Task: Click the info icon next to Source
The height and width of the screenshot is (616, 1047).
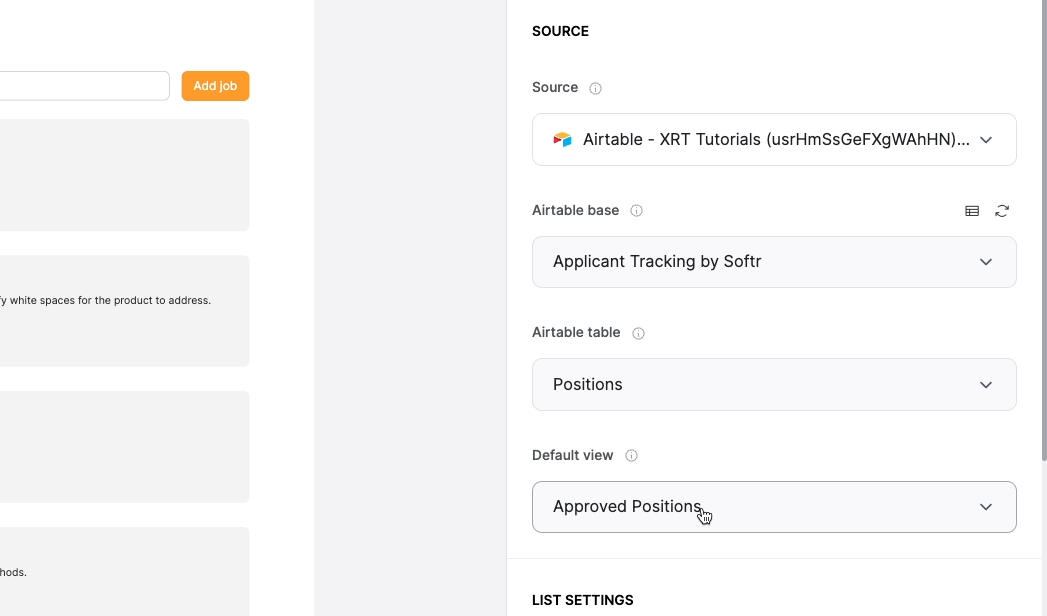Action: (x=595, y=88)
